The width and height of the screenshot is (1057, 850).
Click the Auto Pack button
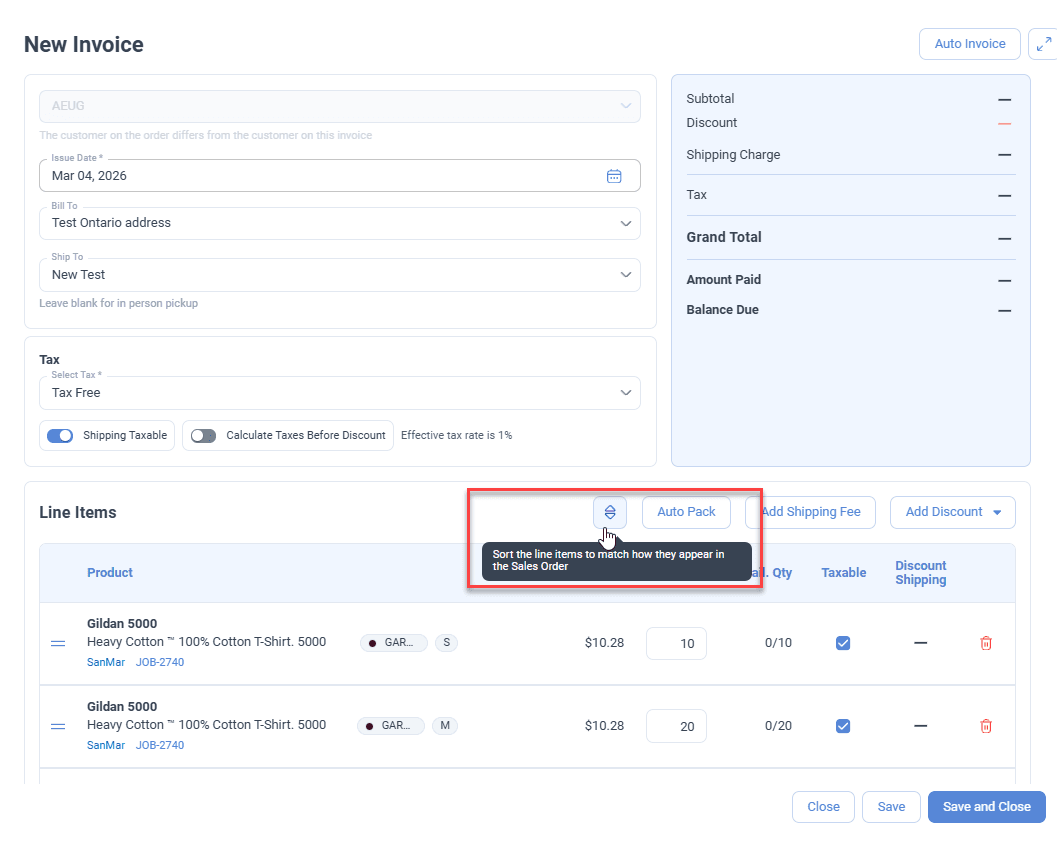tap(686, 512)
